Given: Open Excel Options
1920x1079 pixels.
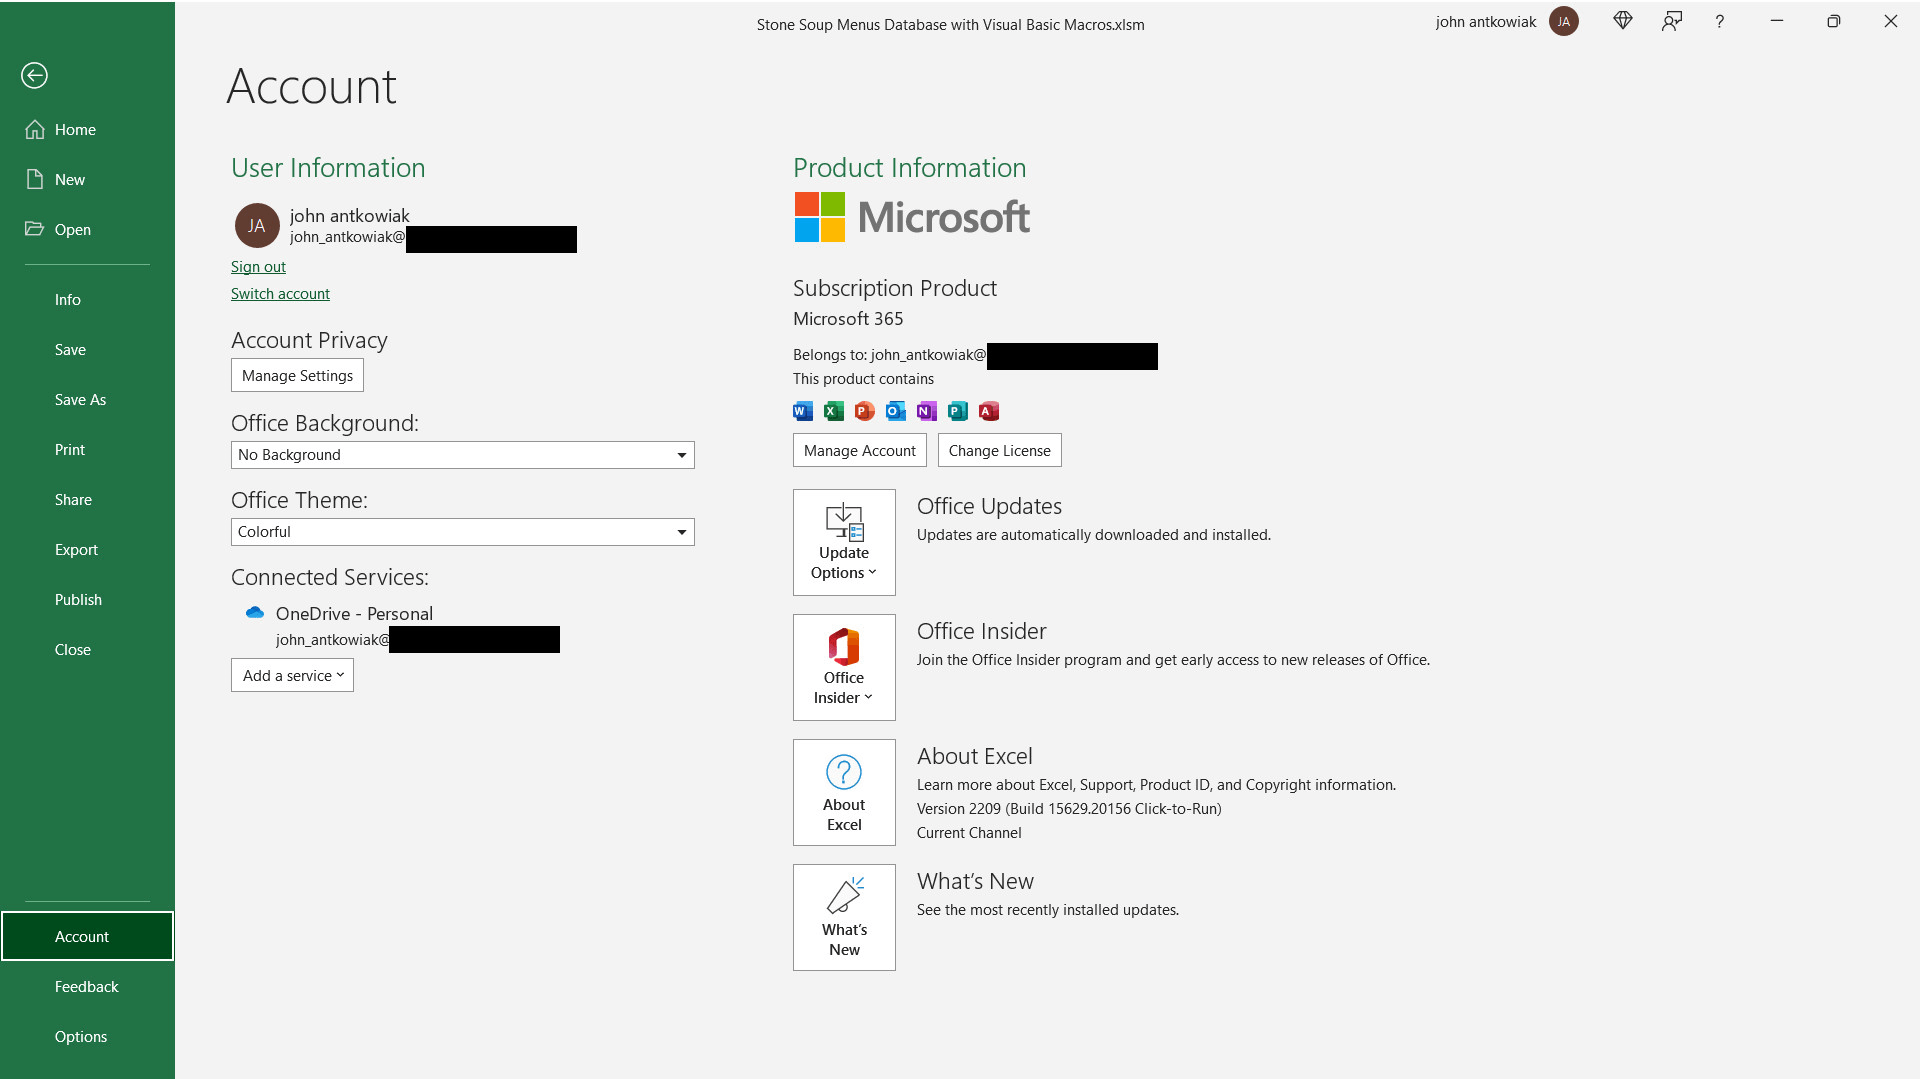Looking at the screenshot, I should [87, 1037].
